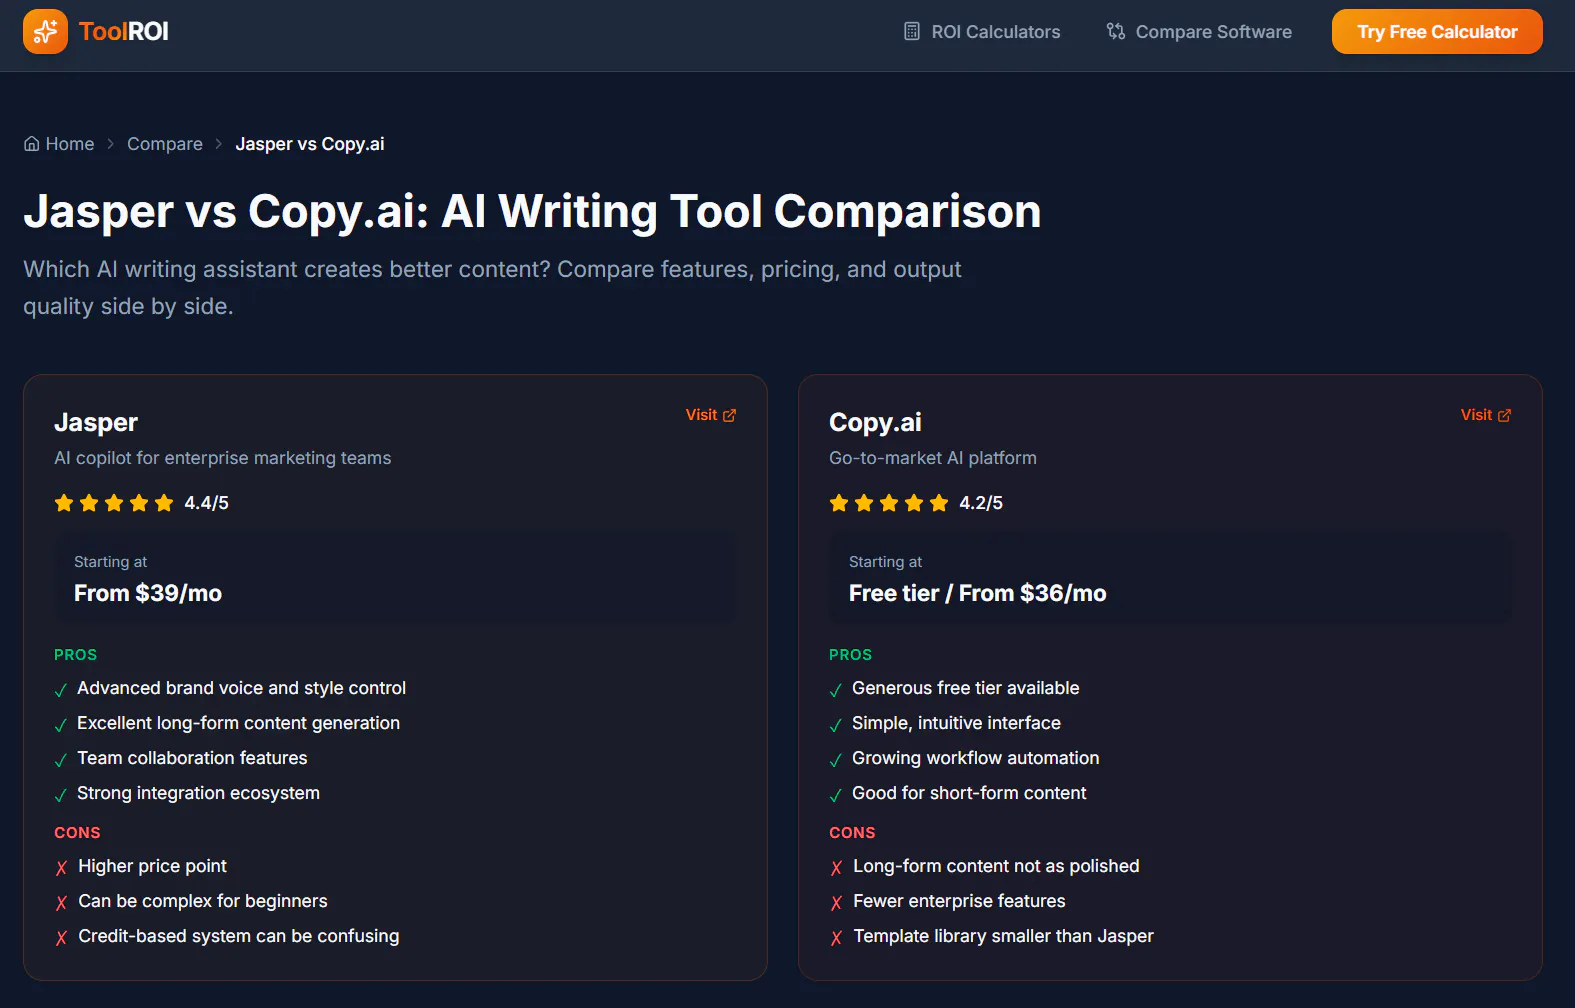
Task: Click the From $39/mo price
Action: tap(148, 594)
